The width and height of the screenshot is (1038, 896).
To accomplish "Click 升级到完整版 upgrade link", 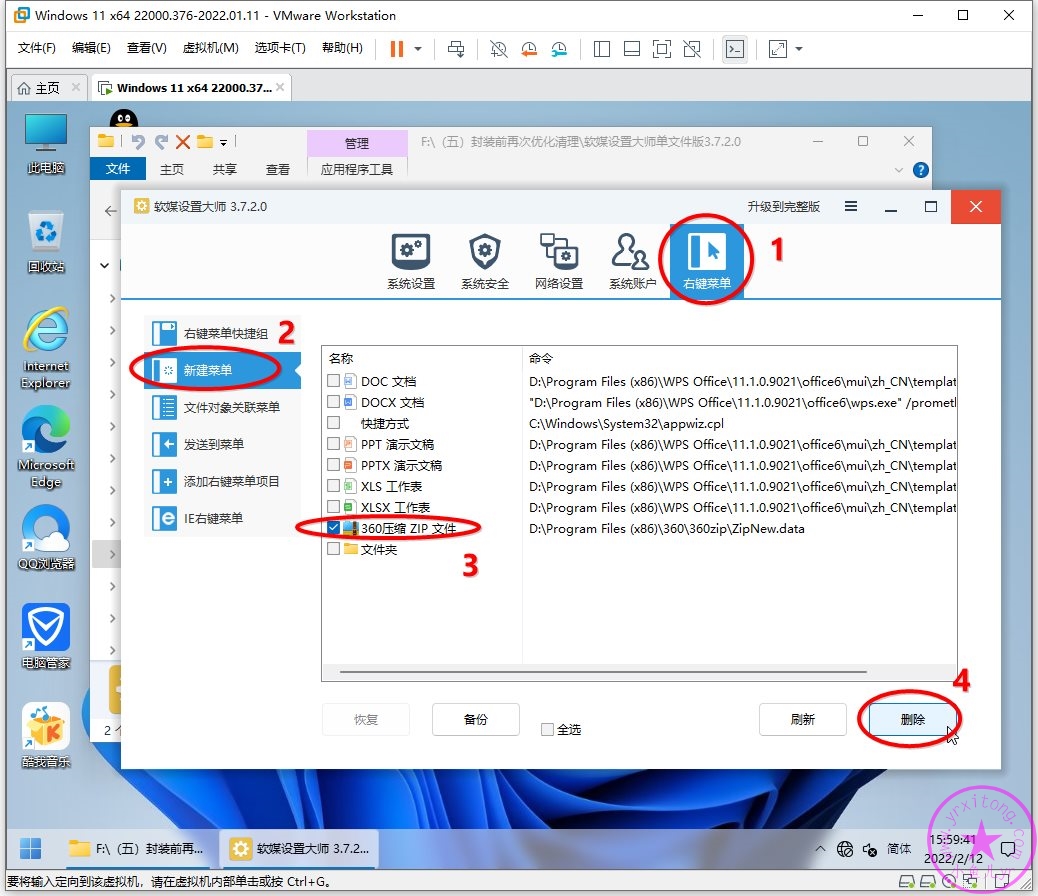I will coord(784,207).
